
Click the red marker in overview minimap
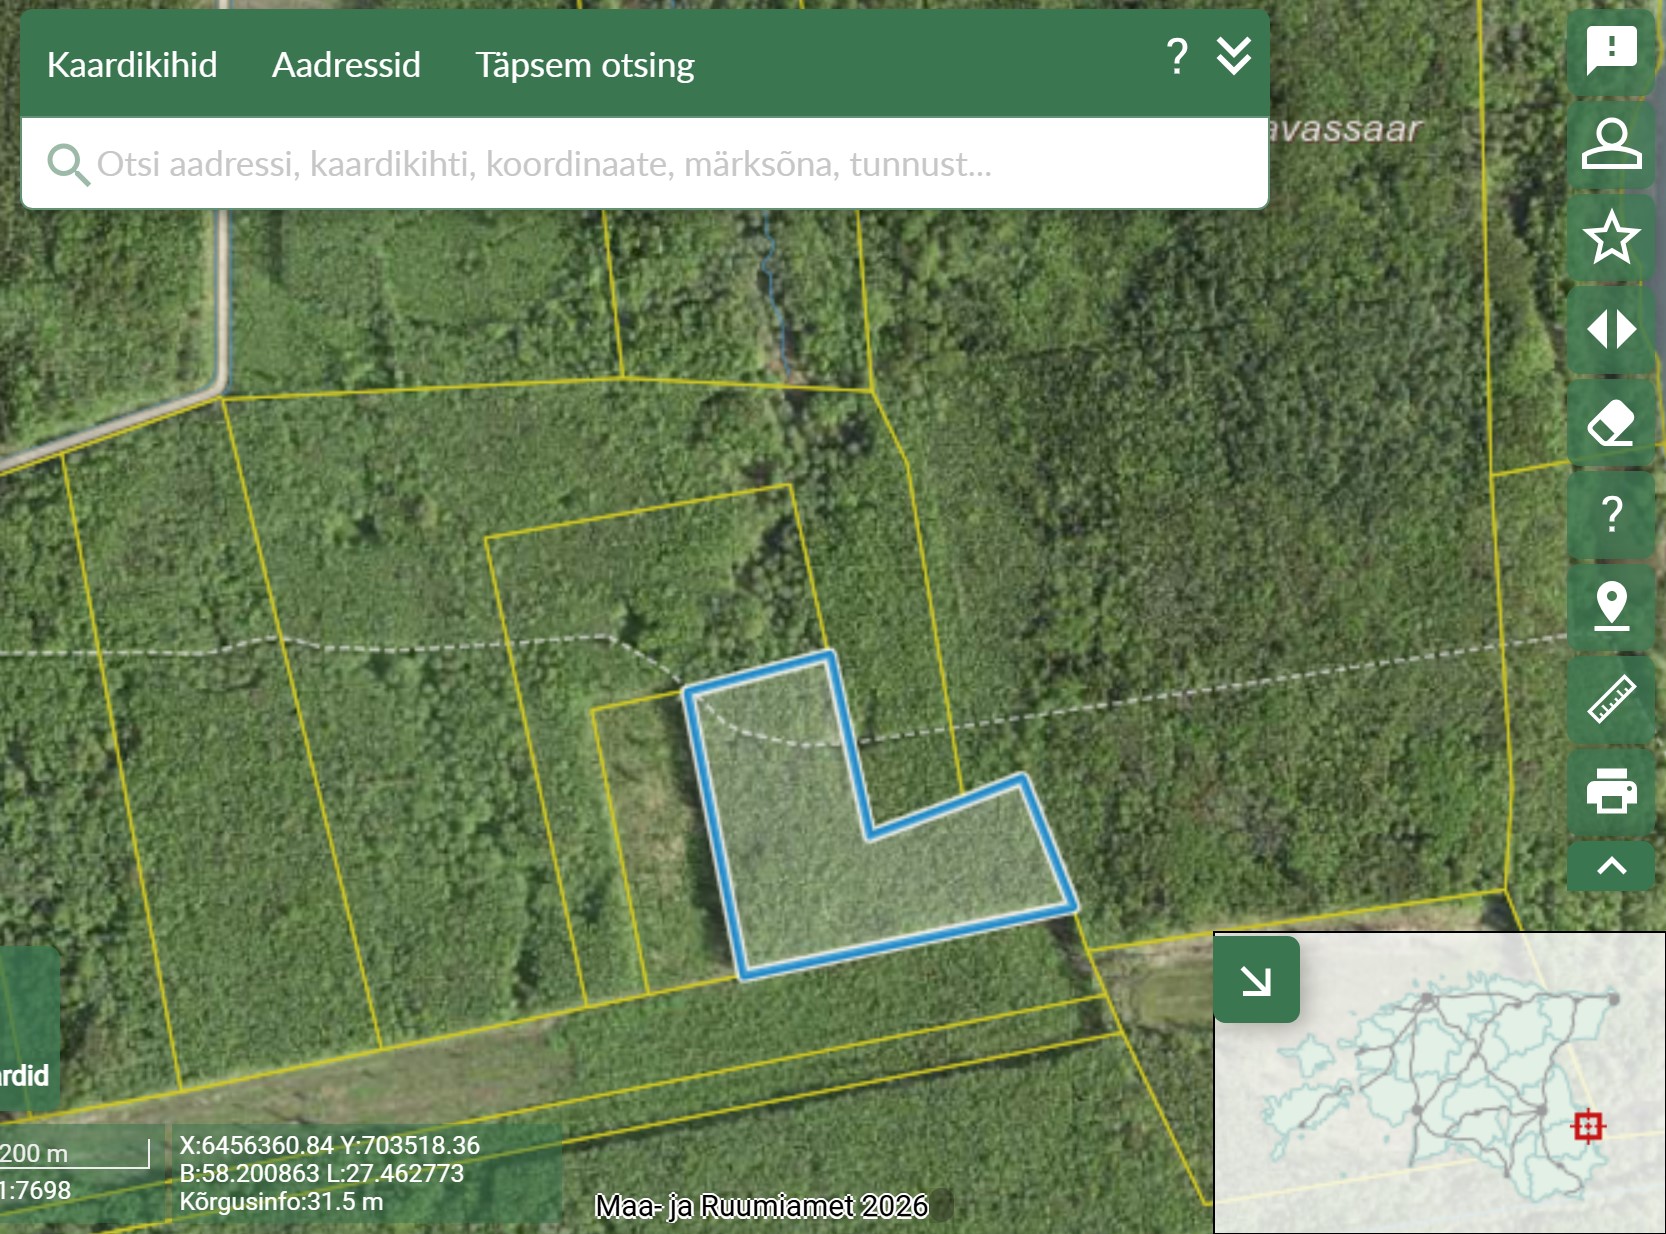click(1587, 1126)
